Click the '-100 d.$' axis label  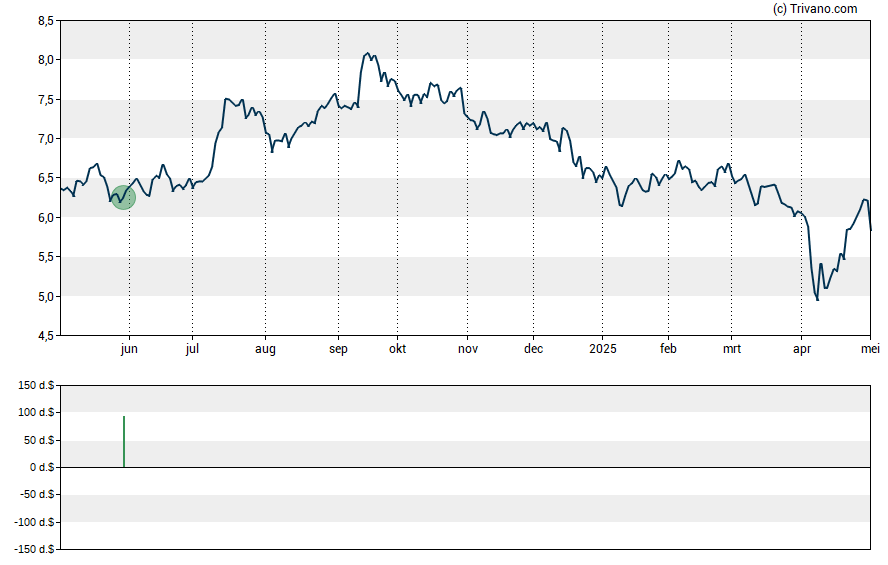(x=35, y=522)
